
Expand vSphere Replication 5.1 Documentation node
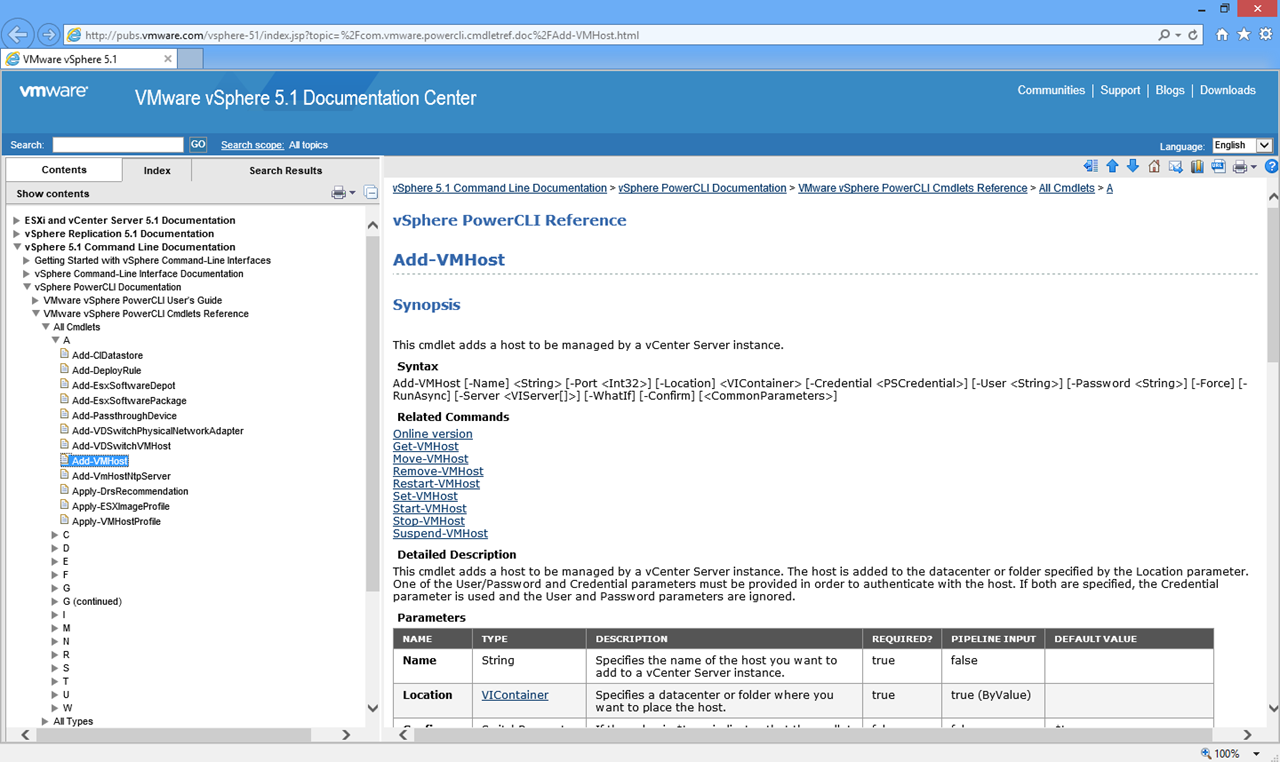16,234
